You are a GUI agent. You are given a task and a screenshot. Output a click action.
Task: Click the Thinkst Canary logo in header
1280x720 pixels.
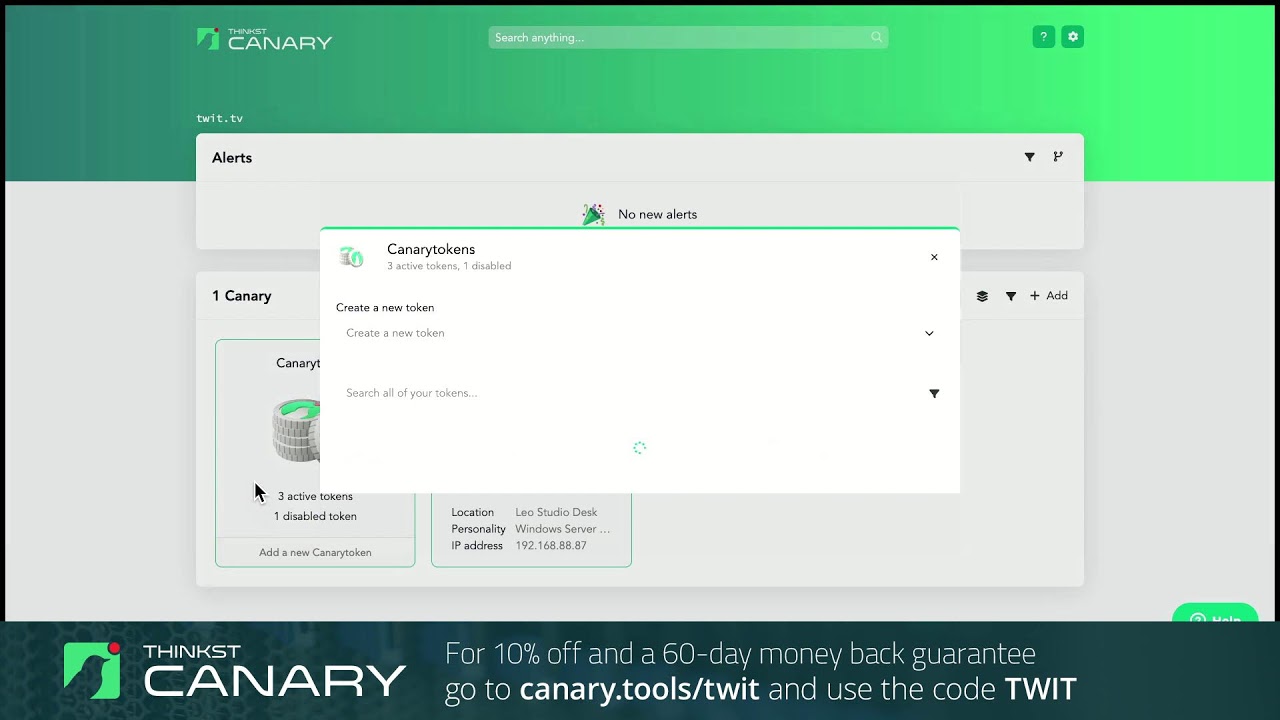(x=264, y=39)
